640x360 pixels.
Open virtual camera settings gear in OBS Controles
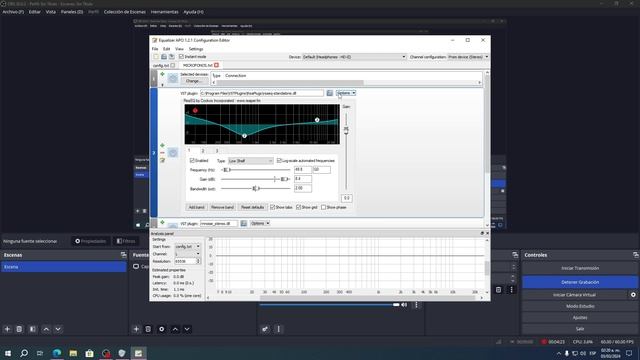633,295
